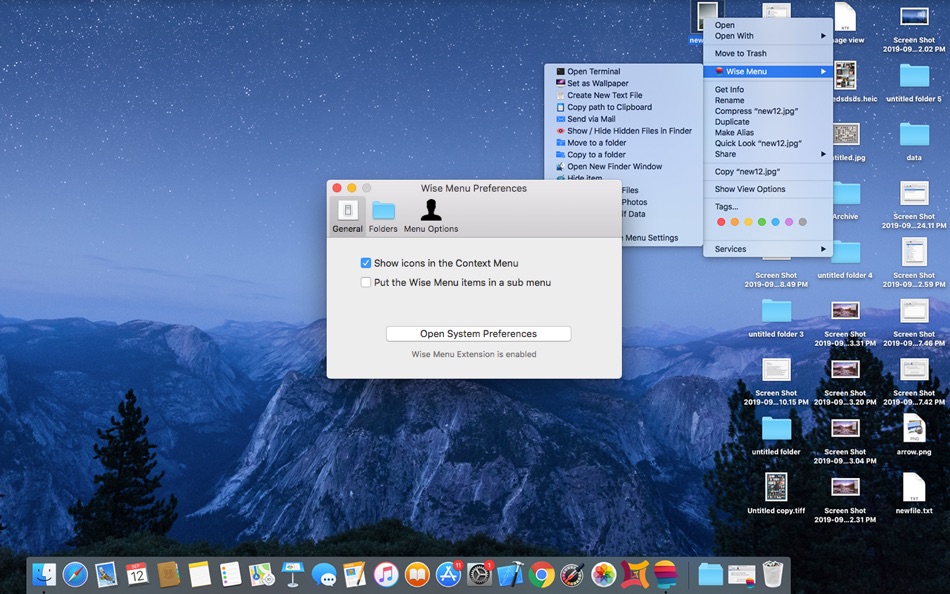The width and height of the screenshot is (950, 594).
Task: Select untitled folder 5 on desktop
Action: tap(914, 82)
